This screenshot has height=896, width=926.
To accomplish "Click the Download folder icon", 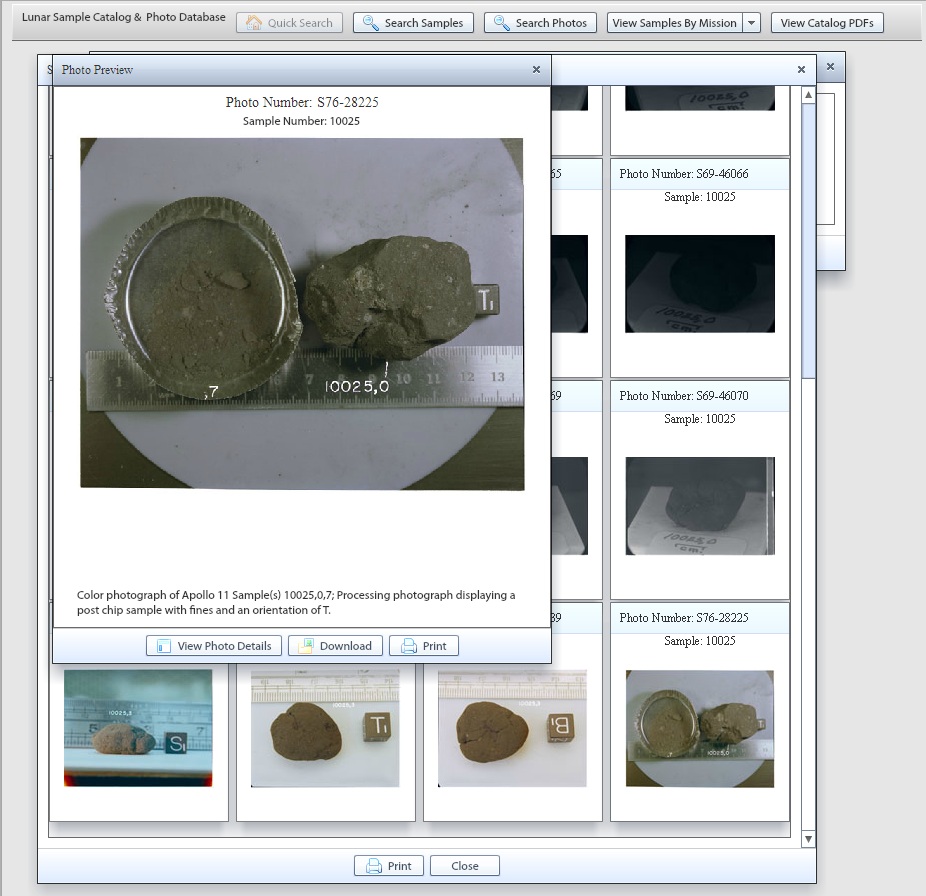I will pyautogui.click(x=305, y=646).
